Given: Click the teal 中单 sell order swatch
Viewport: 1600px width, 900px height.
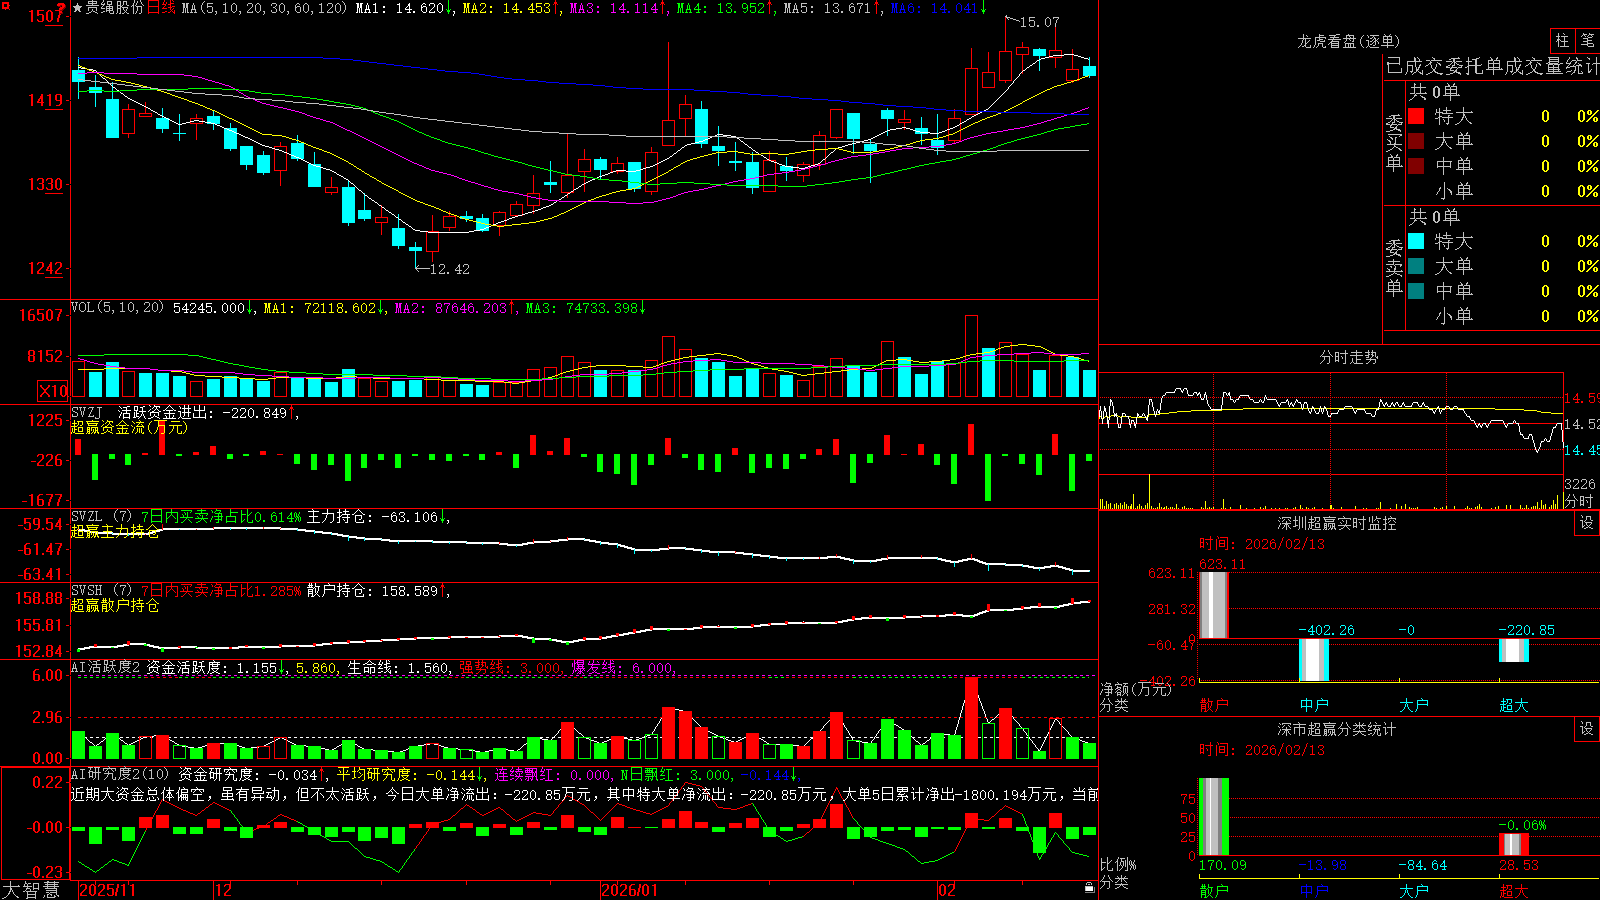Looking at the screenshot, I should click(1416, 291).
